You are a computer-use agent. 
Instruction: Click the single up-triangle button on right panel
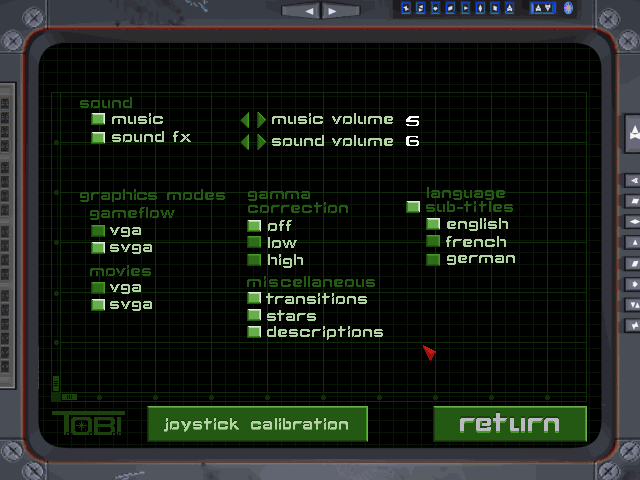pos(633,242)
